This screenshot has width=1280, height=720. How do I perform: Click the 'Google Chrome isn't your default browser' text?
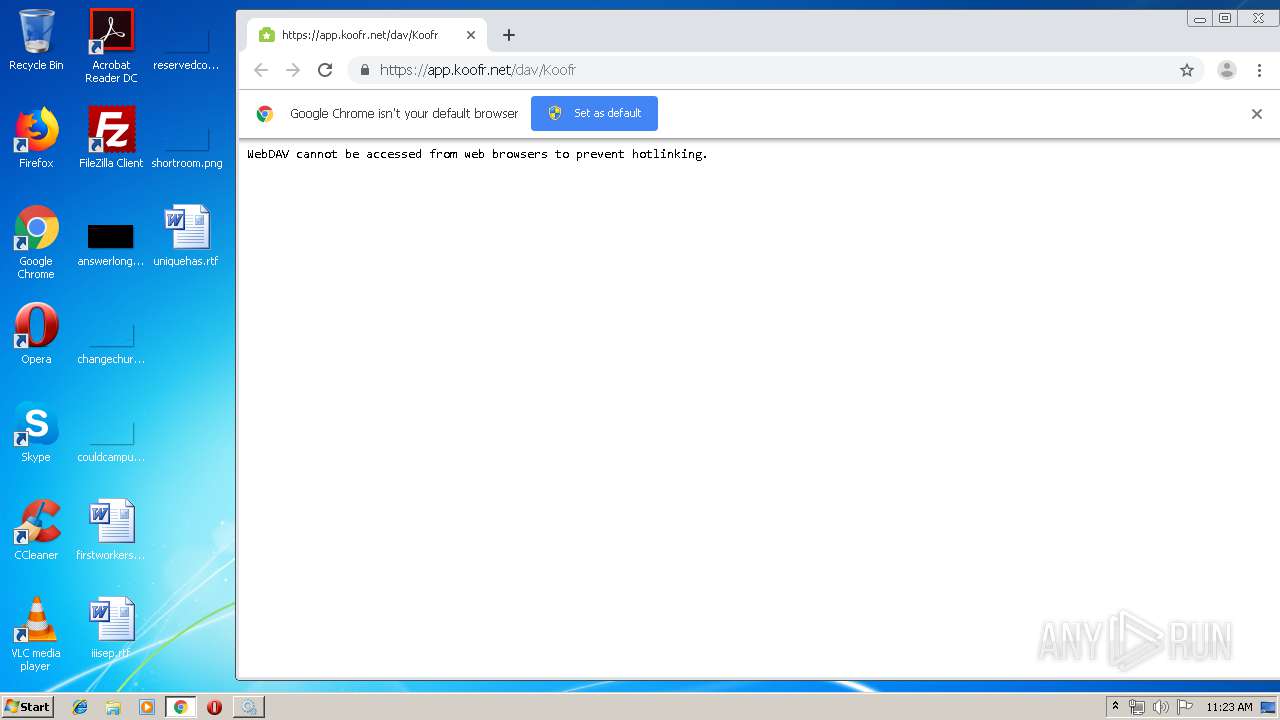tap(404, 113)
